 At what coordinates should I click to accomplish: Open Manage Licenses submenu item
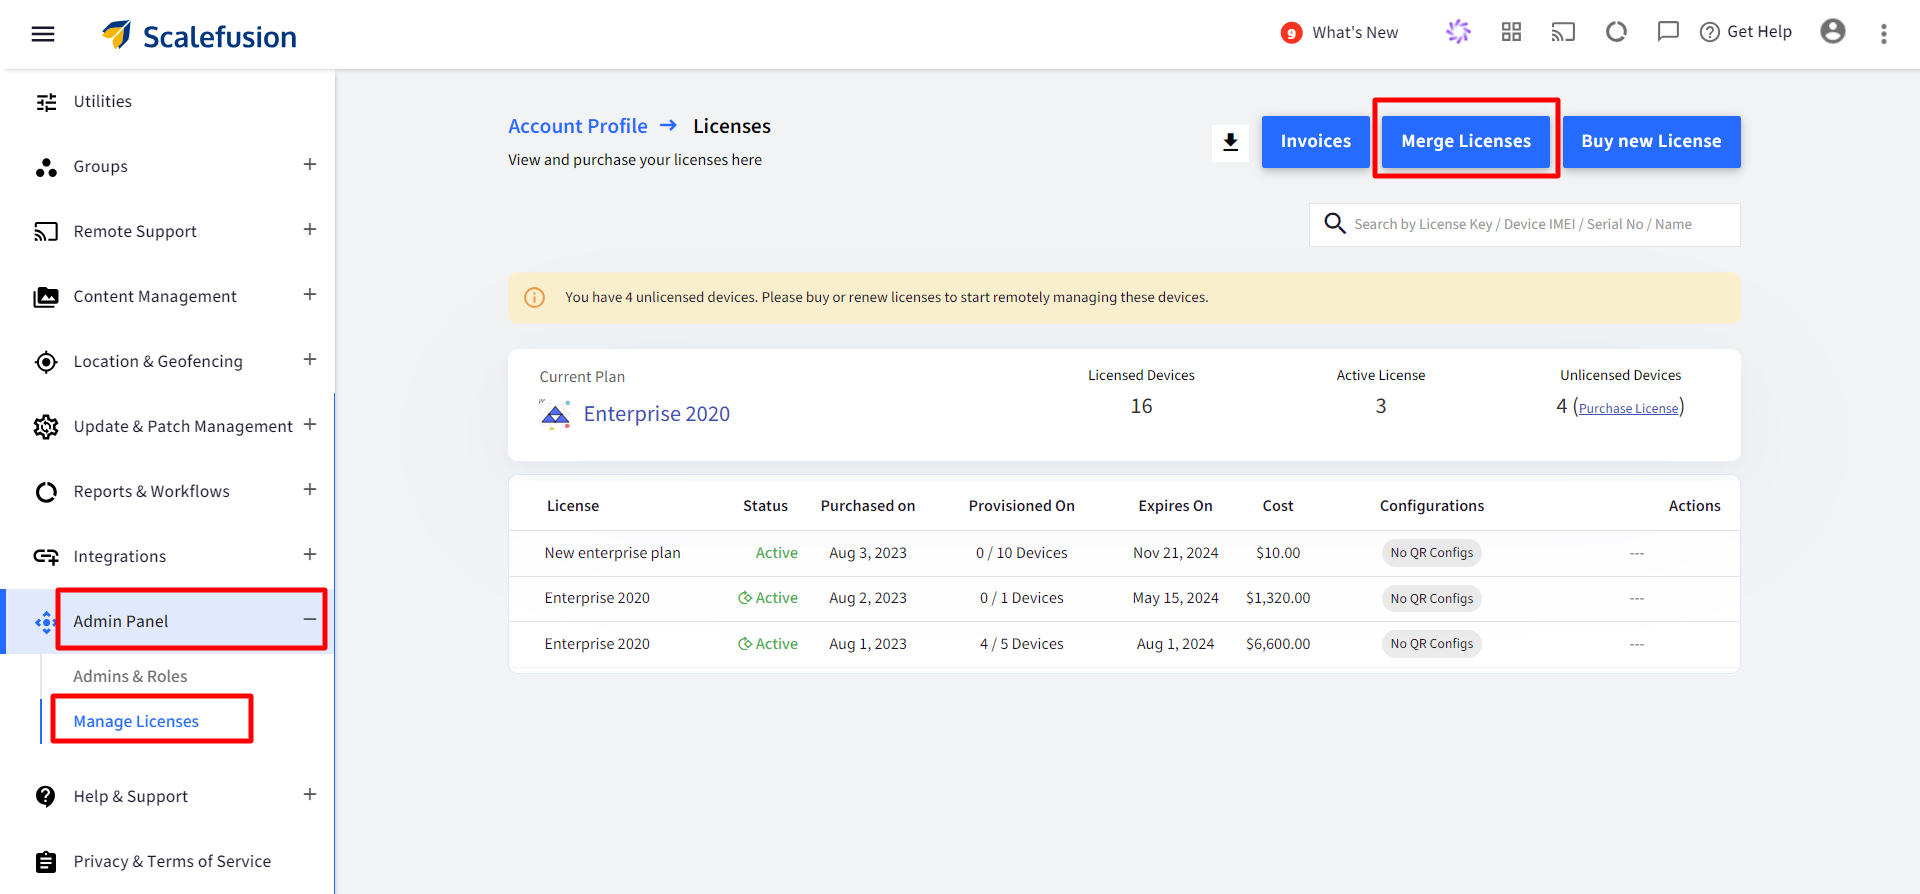[136, 721]
